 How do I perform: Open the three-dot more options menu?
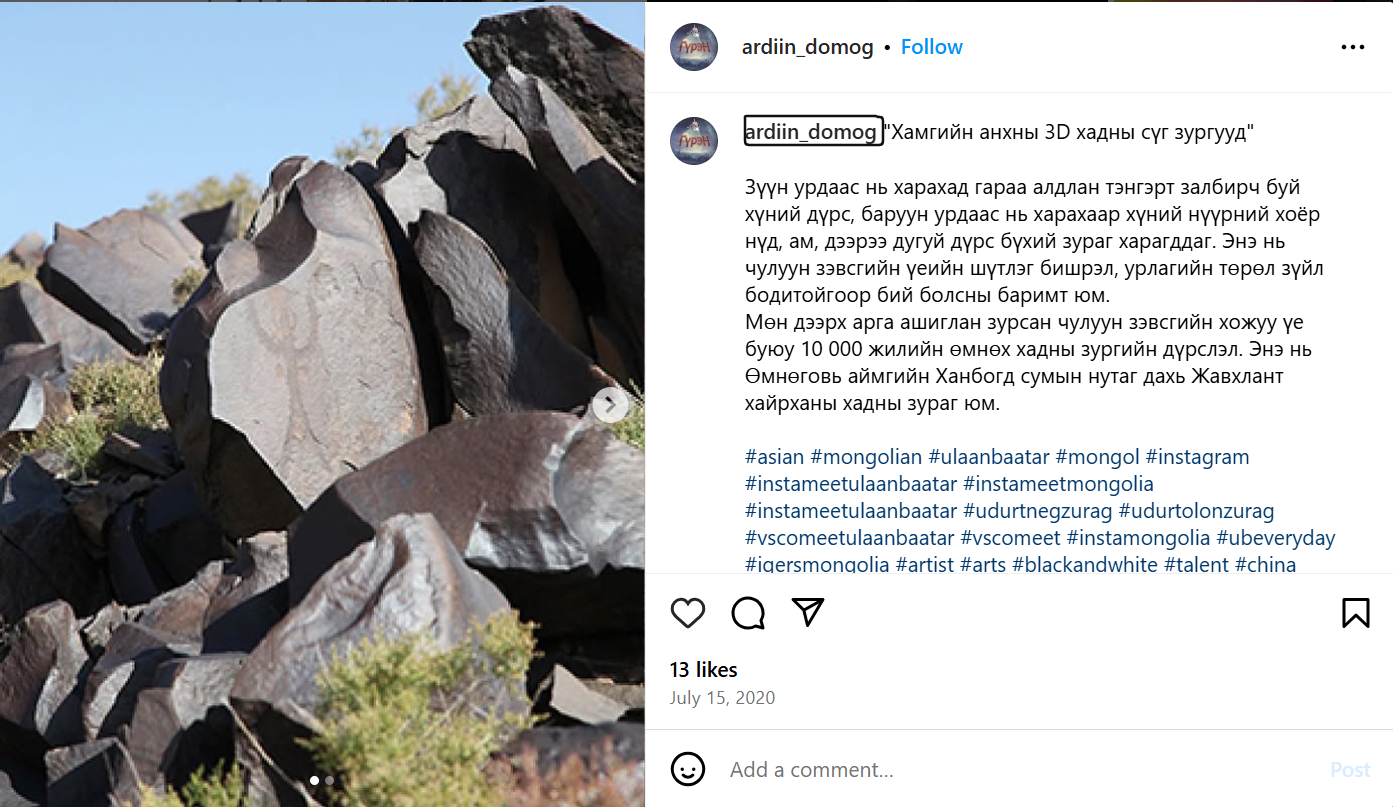click(1352, 47)
